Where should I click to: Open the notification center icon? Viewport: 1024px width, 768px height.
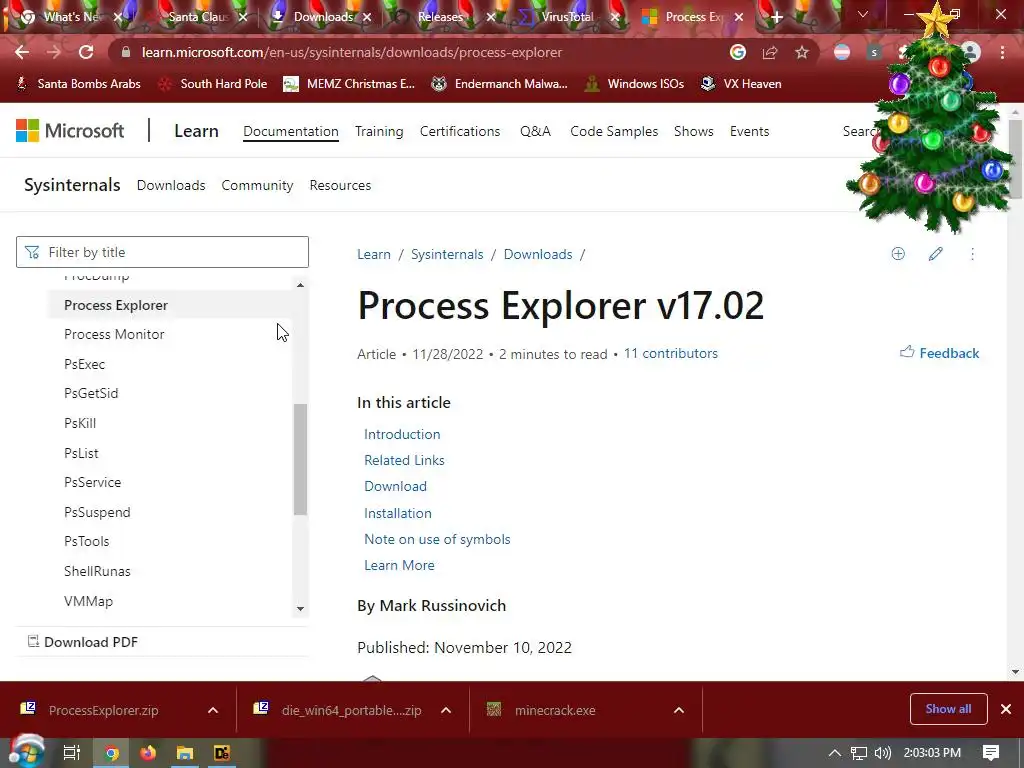(x=991, y=753)
